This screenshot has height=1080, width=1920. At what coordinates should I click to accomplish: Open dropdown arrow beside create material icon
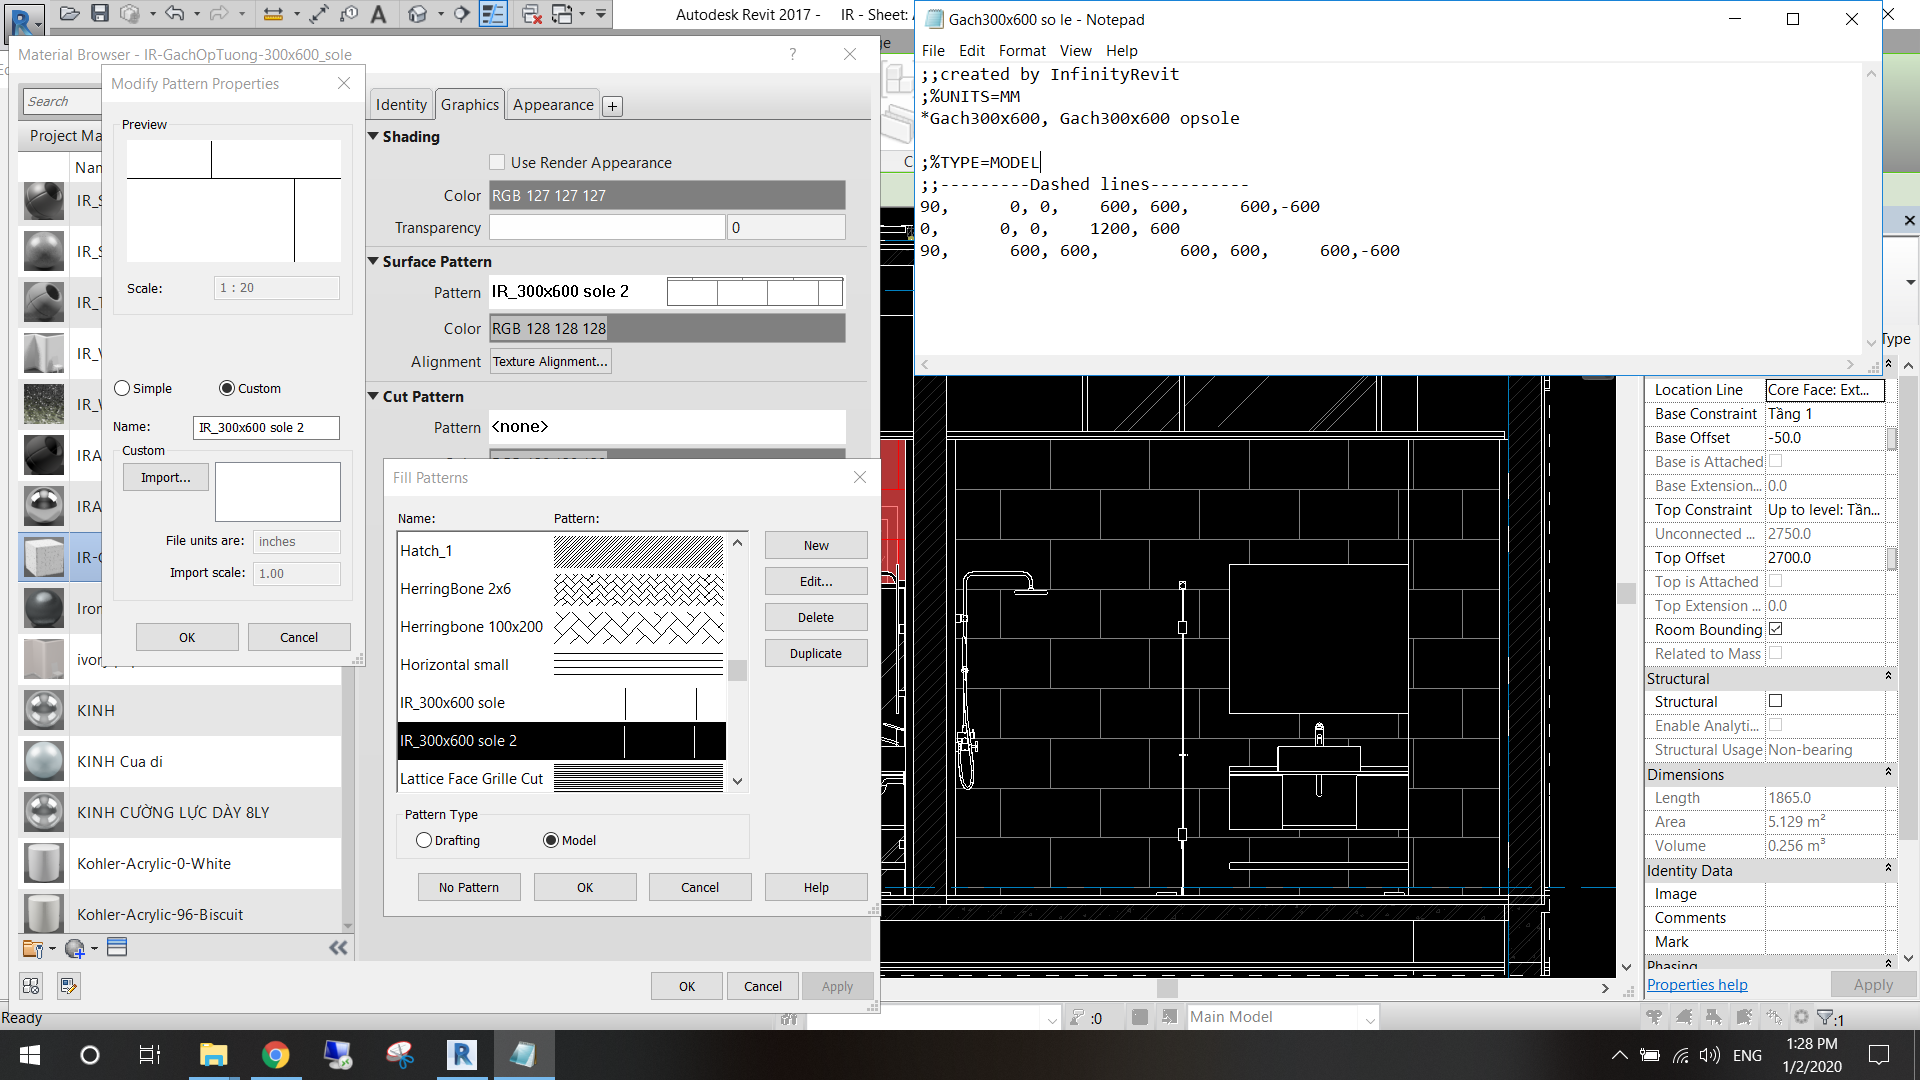(x=94, y=948)
